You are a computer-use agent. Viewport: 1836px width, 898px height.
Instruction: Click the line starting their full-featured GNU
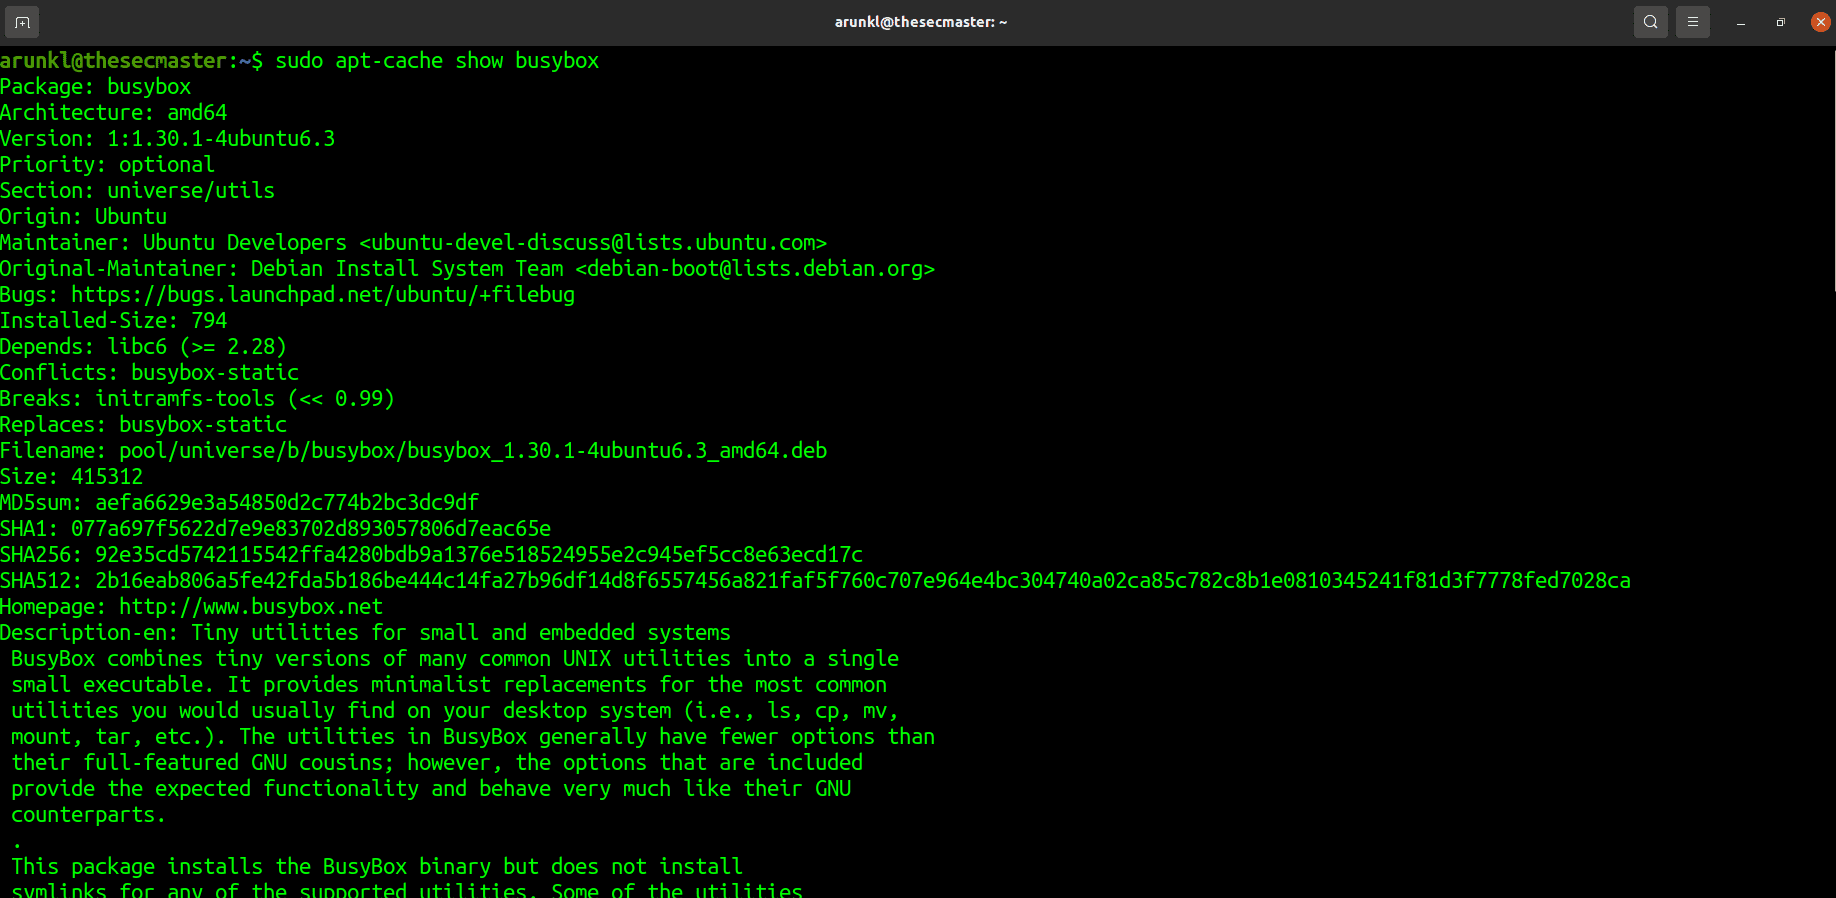(x=437, y=763)
